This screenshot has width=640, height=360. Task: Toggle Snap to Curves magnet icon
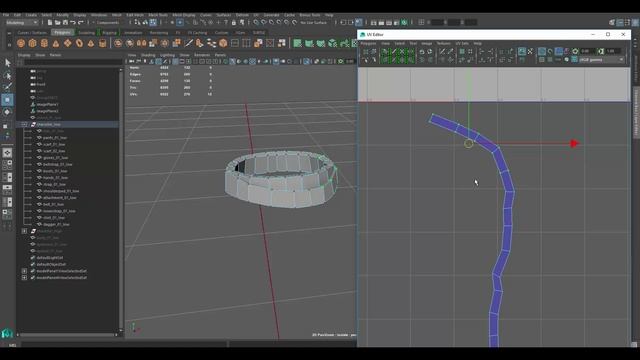(x=264, y=22)
